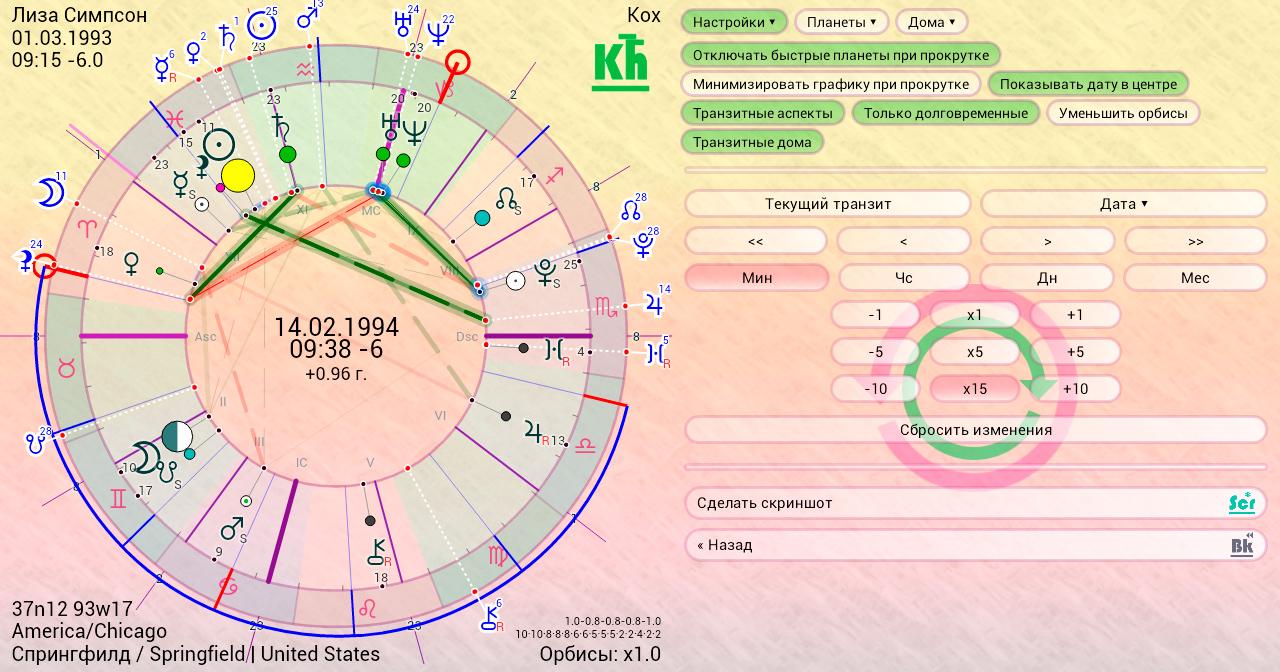Toggle disabling fast planets while scrolling
Image resolution: width=1280 pixels, height=672 pixels.
(x=840, y=55)
